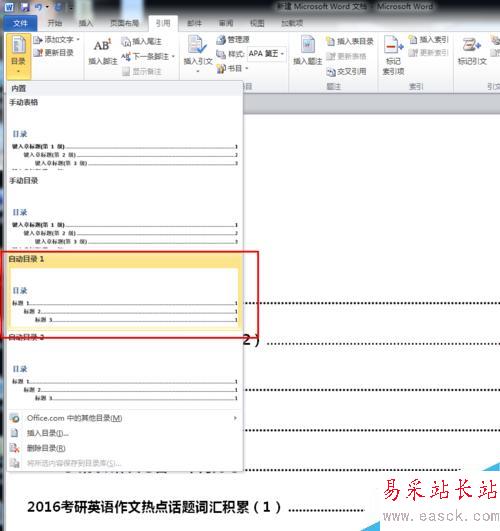The width and height of the screenshot is (500, 531).
Task: Click 将所选内容保存到目录库 entry
Action: (x=125, y=463)
